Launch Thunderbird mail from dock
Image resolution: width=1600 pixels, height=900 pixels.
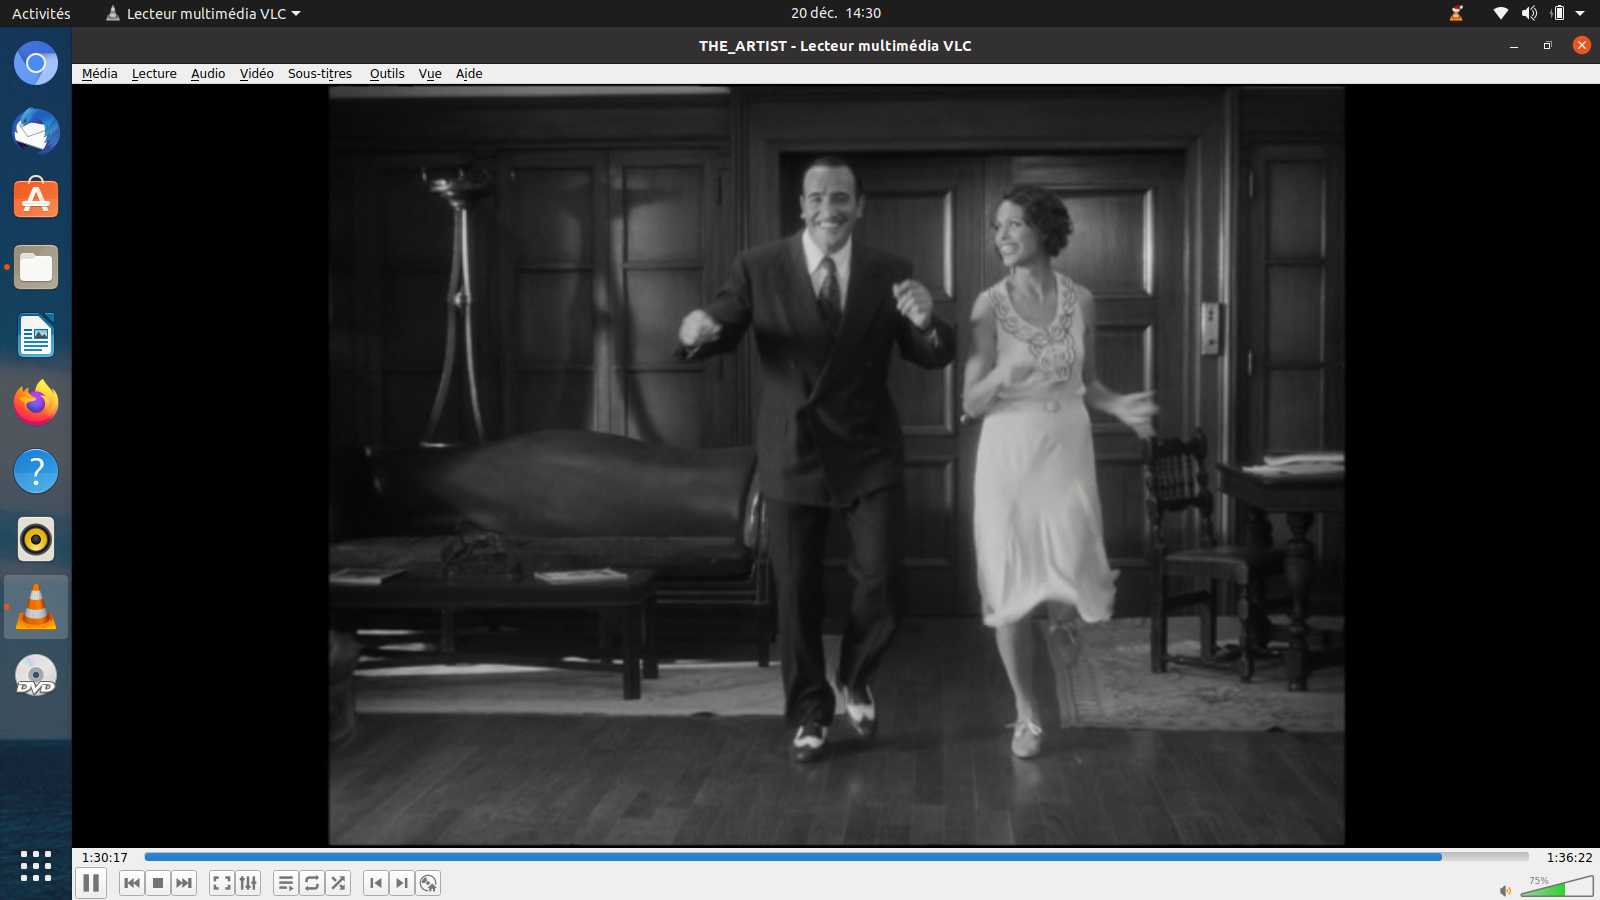36,132
